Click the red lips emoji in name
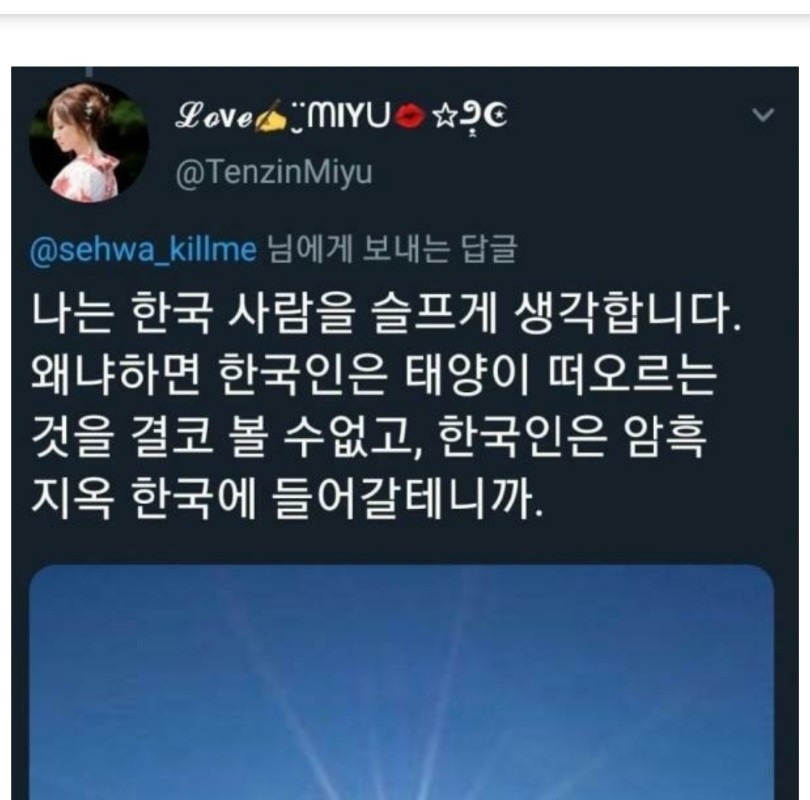Screen dimensions: 810x800 (x=410, y=116)
